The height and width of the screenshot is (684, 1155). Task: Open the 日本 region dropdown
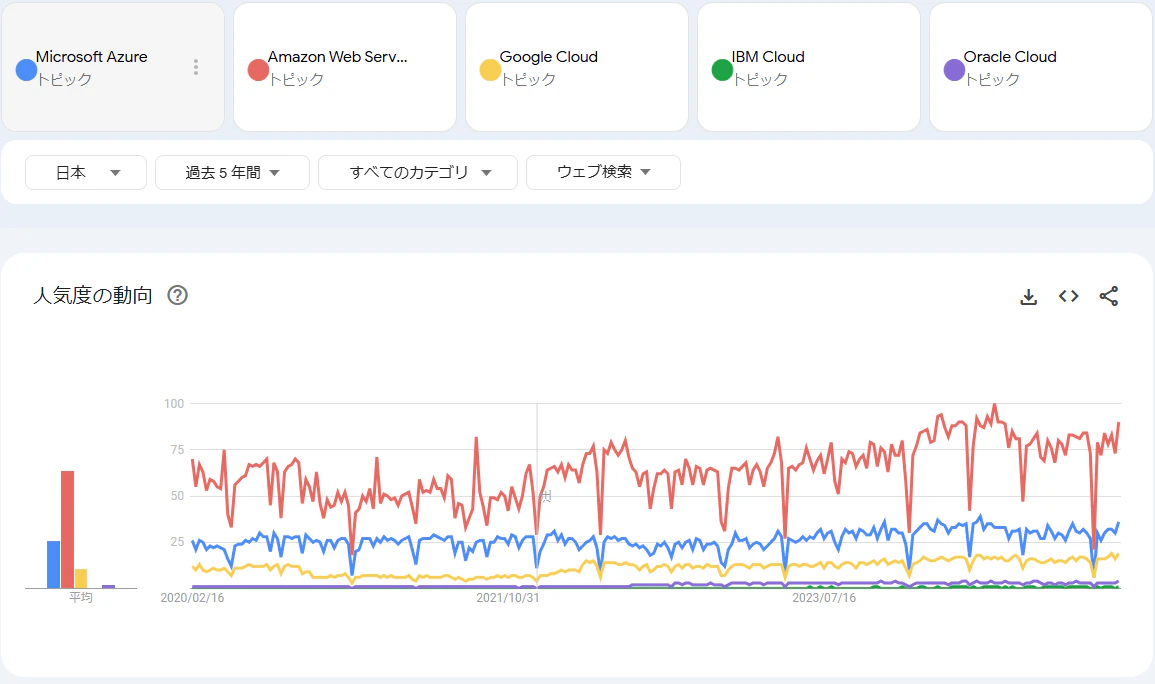coord(86,172)
